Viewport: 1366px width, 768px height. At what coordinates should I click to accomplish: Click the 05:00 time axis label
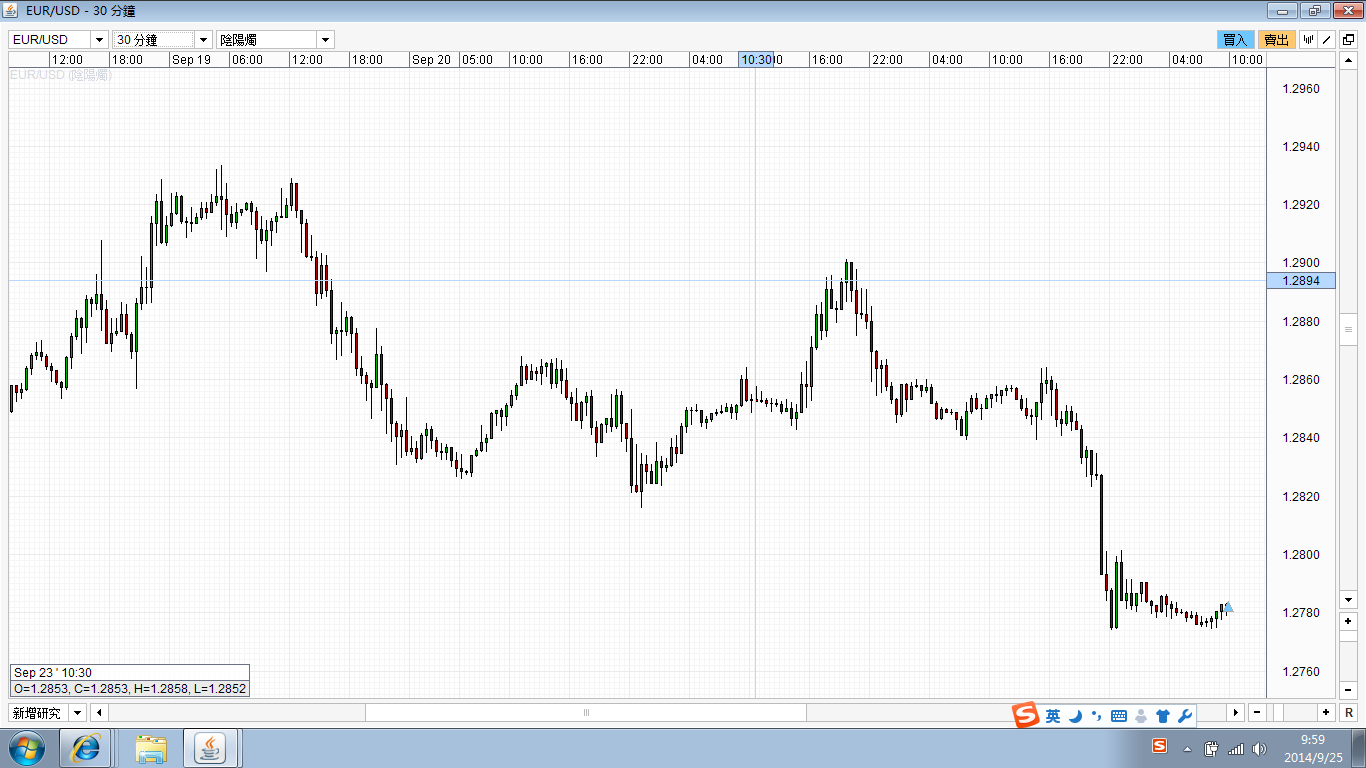point(477,60)
